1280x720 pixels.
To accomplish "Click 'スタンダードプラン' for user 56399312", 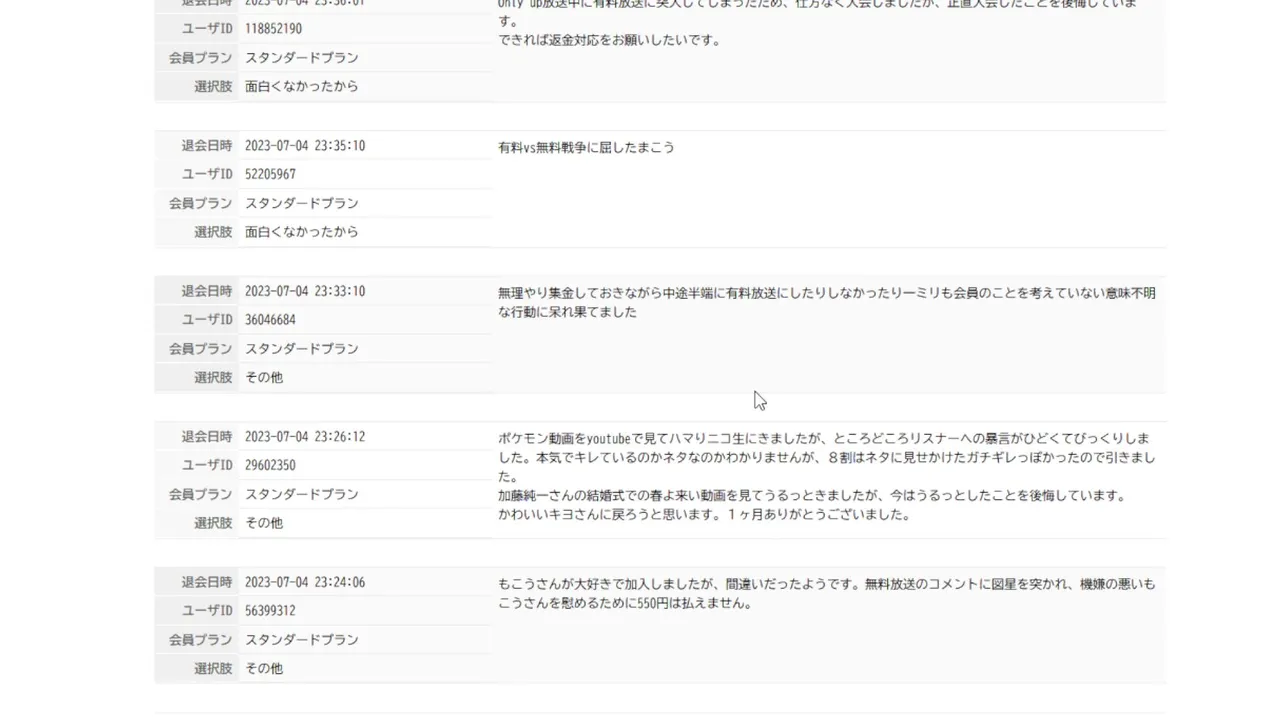I will tap(302, 640).
